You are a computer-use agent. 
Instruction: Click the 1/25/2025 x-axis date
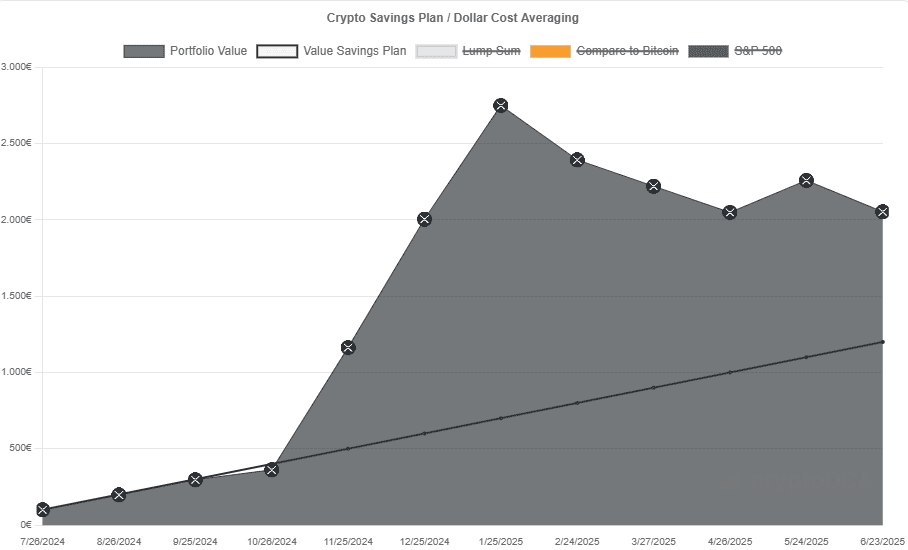(501, 542)
